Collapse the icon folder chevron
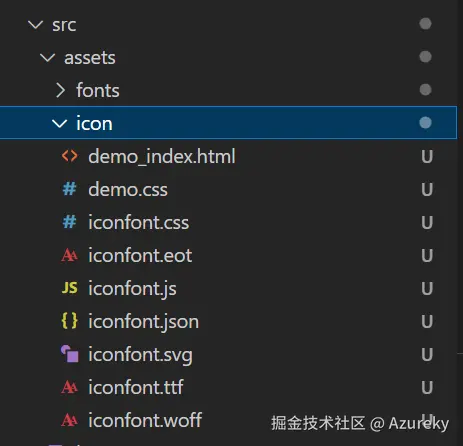 coord(60,123)
